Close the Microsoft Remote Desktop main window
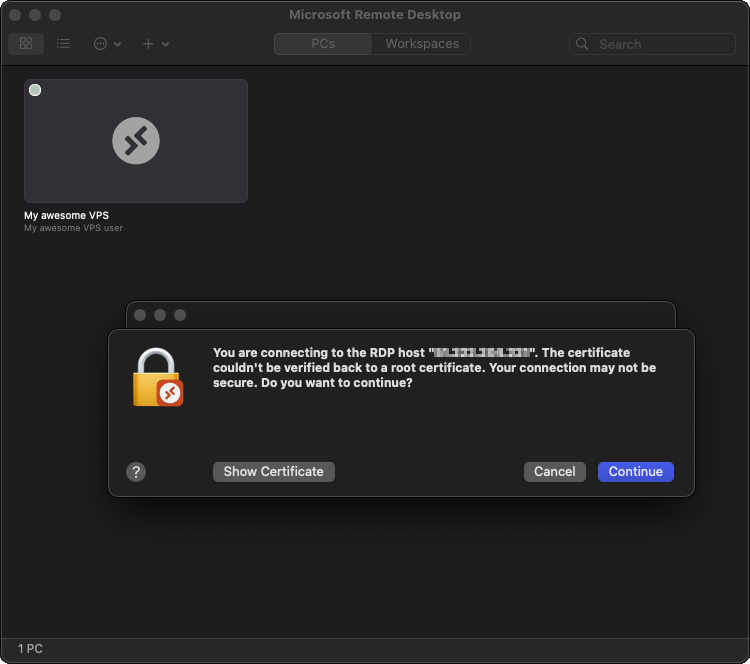Screen dimensions: 750x664 pyautogui.click(x=15, y=16)
